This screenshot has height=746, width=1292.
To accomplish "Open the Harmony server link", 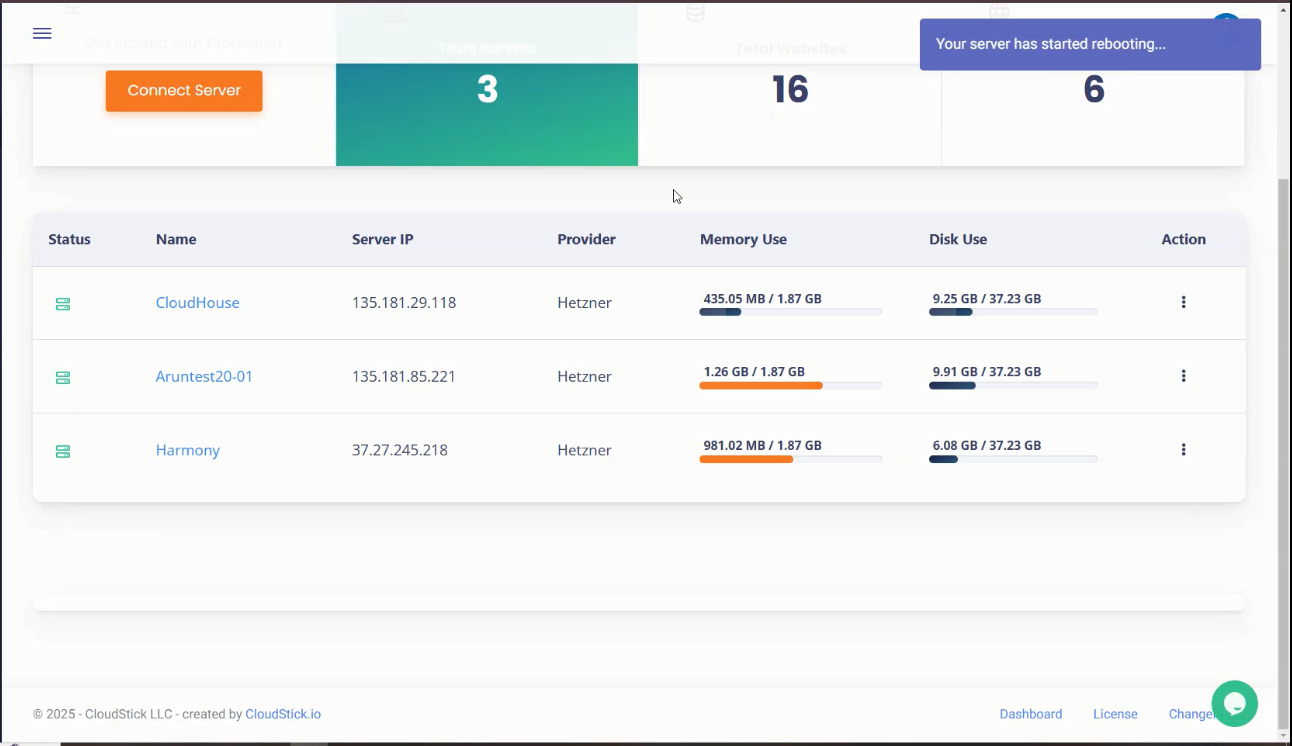I will 187,451.
